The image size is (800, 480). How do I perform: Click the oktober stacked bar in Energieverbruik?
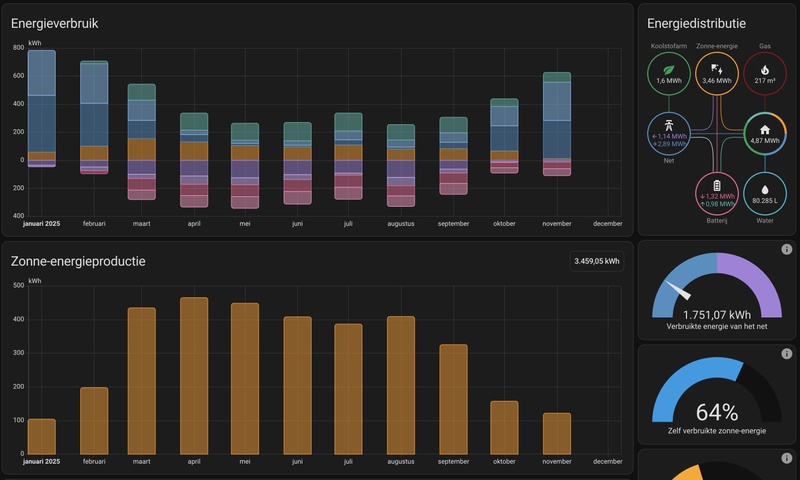coord(504,136)
